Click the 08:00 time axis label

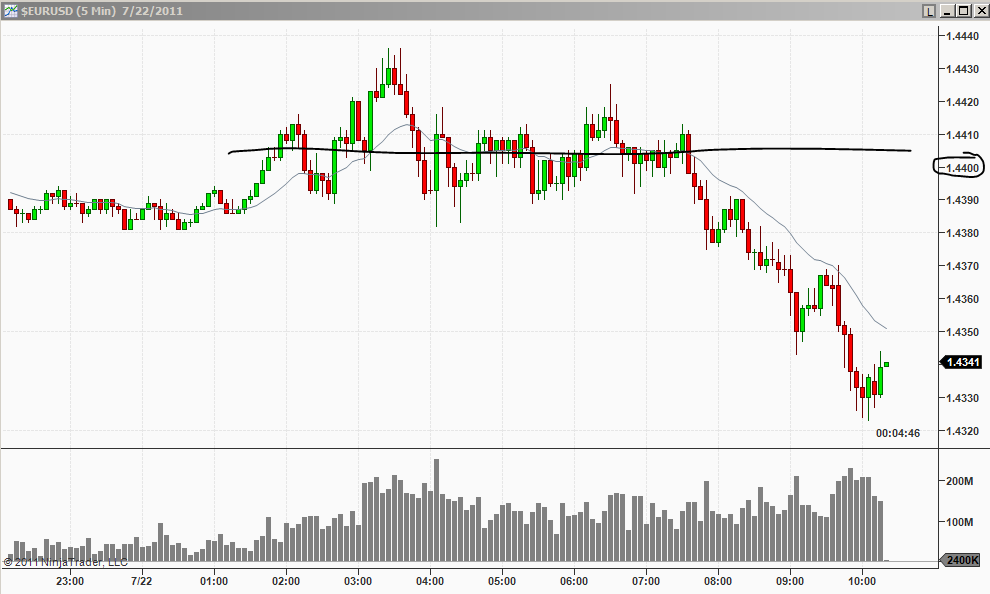718,581
